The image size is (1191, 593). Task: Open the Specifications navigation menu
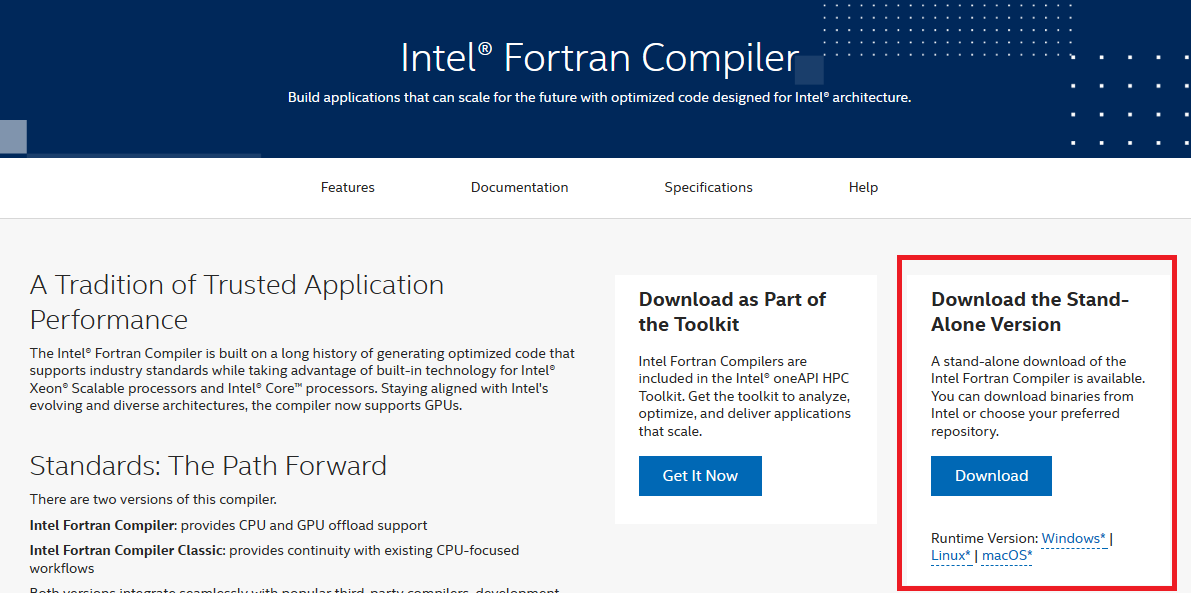[x=708, y=187]
